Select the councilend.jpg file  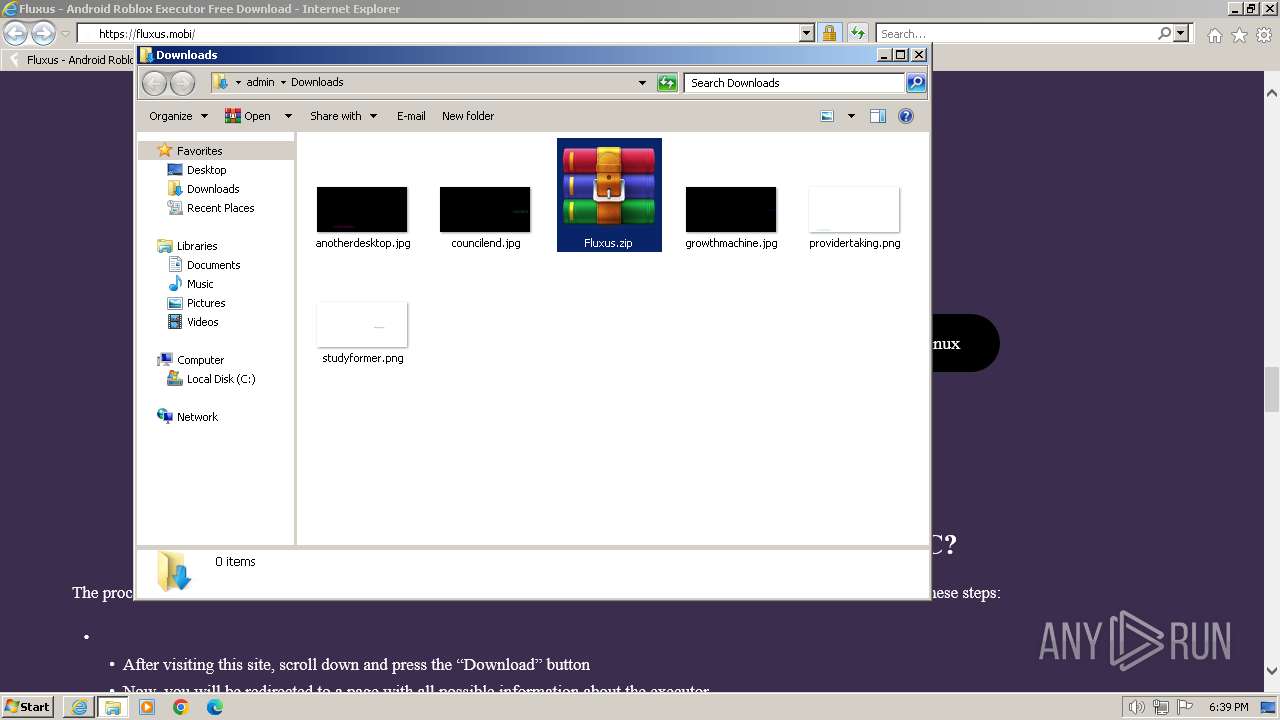click(485, 217)
